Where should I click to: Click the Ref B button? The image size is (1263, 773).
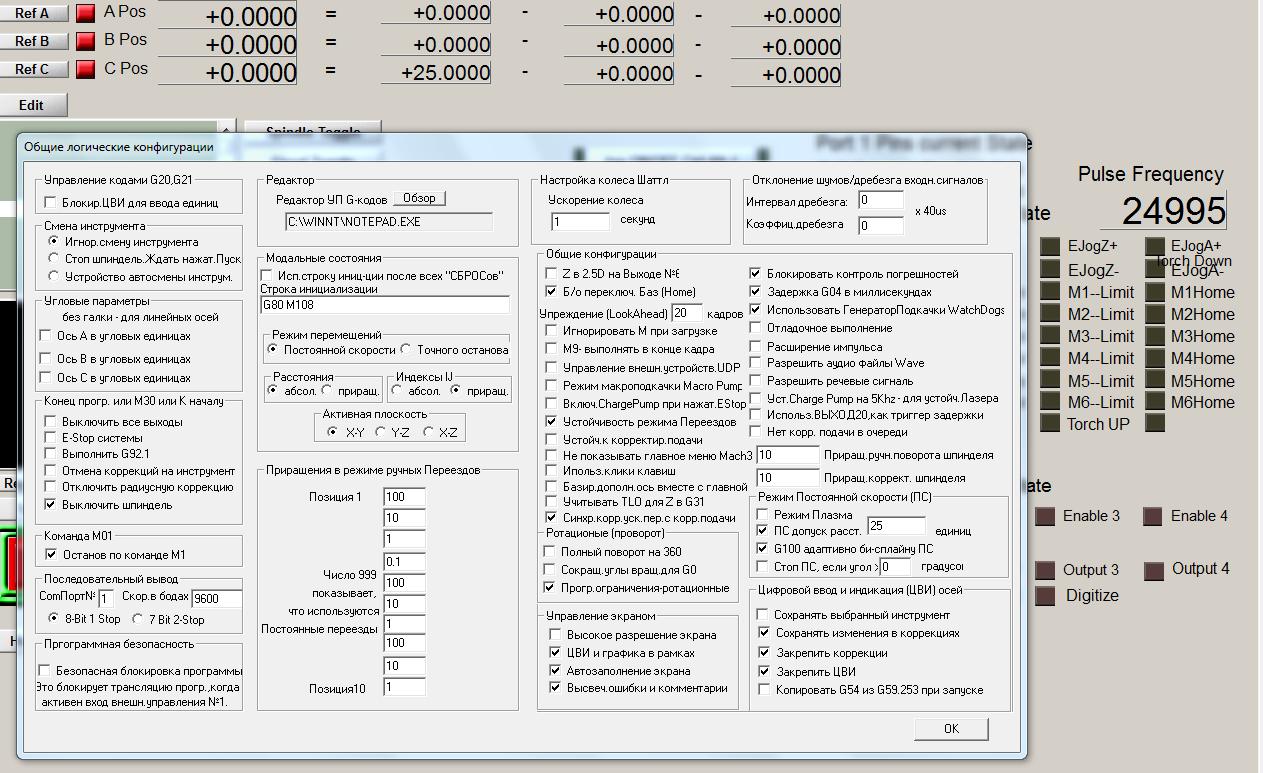pyautogui.click(x=34, y=41)
